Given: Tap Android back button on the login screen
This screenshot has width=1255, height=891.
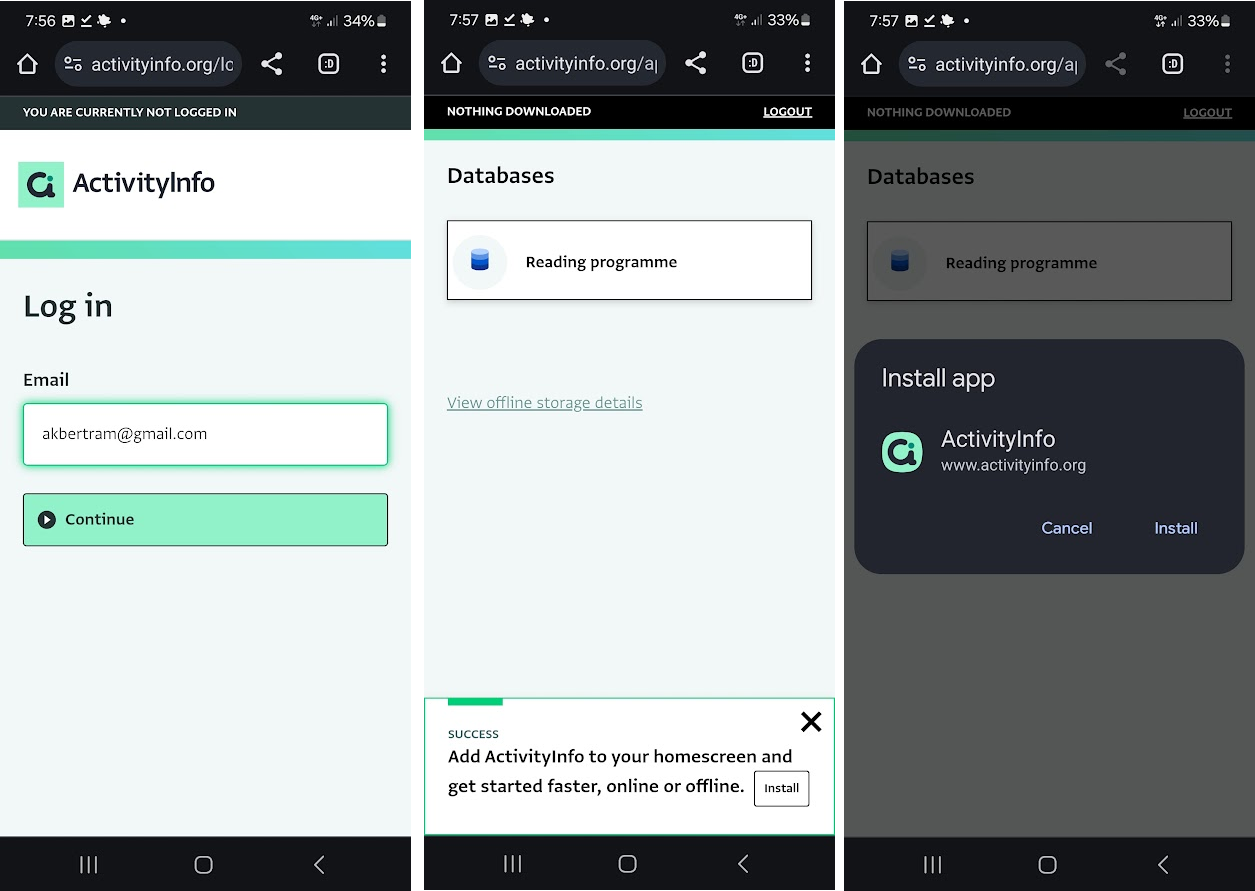Looking at the screenshot, I should (x=319, y=865).
